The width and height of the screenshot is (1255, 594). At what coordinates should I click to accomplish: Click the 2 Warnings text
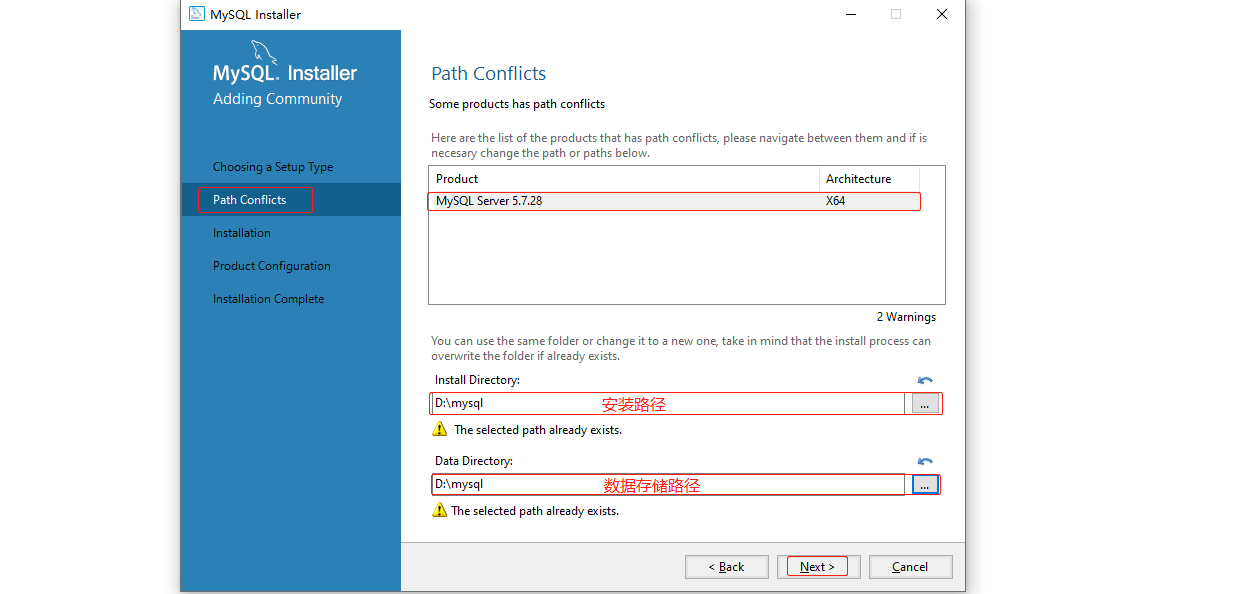click(906, 317)
